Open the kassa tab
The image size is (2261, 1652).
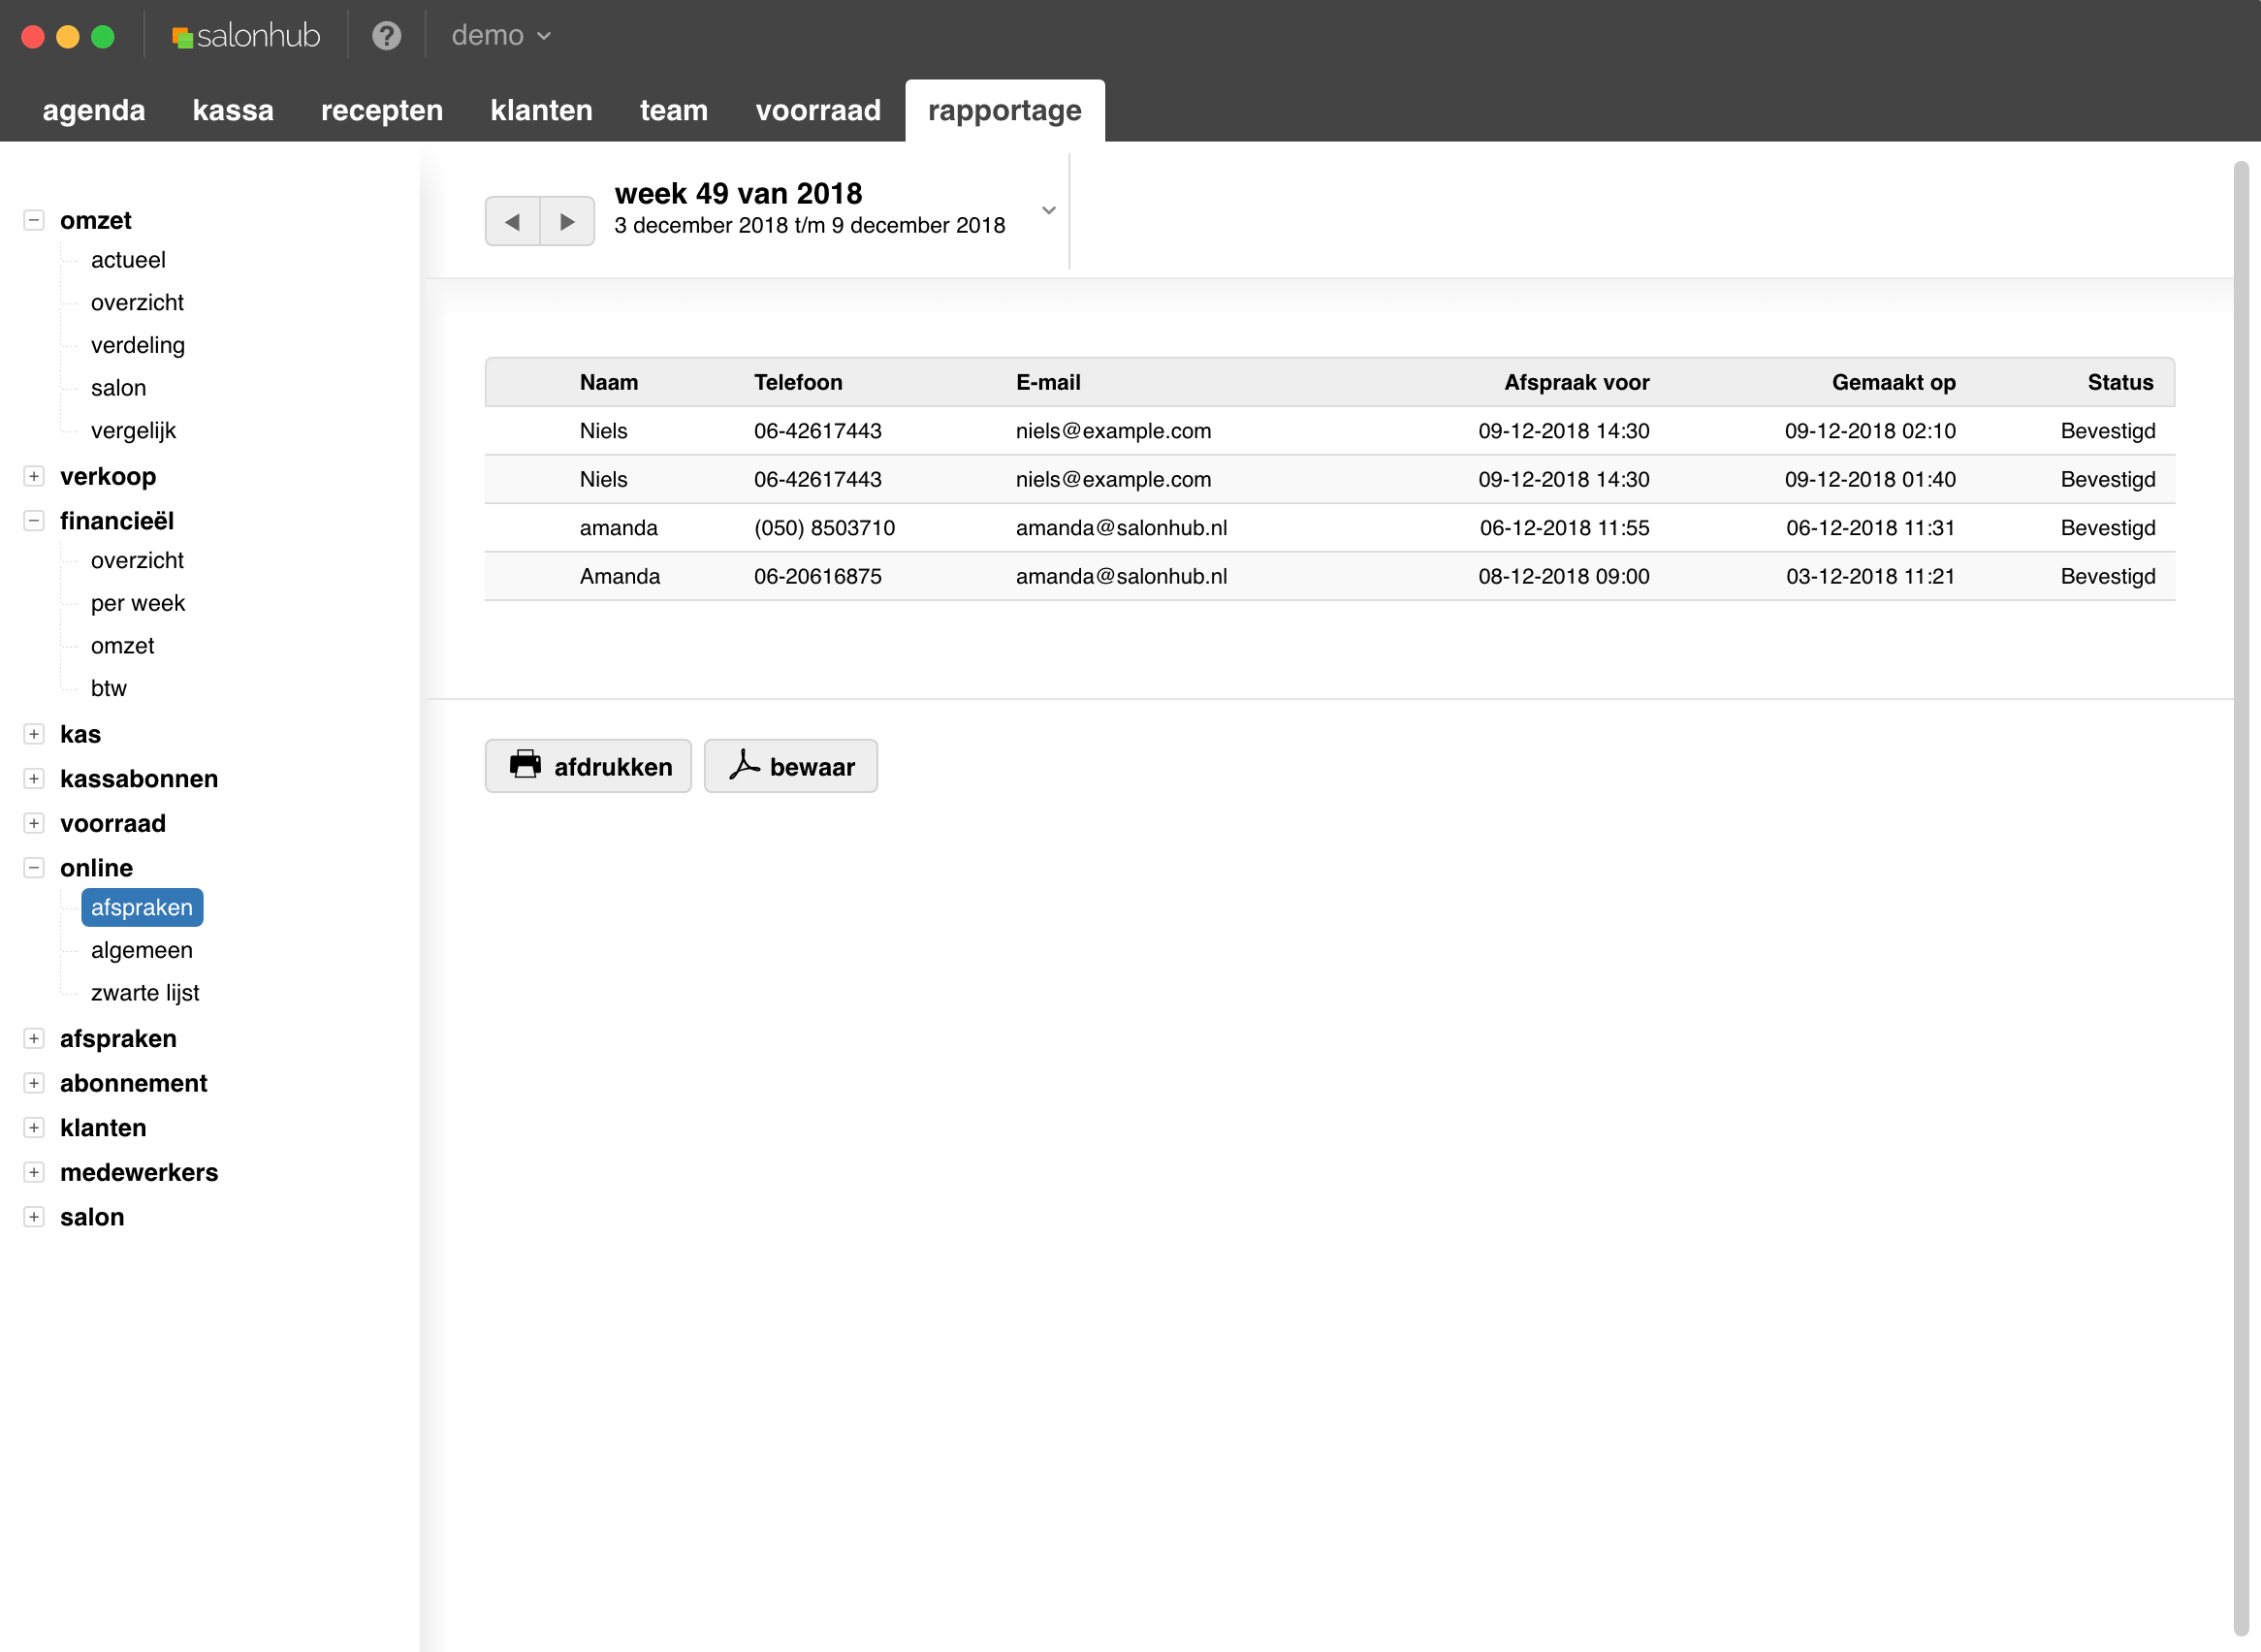pos(232,110)
